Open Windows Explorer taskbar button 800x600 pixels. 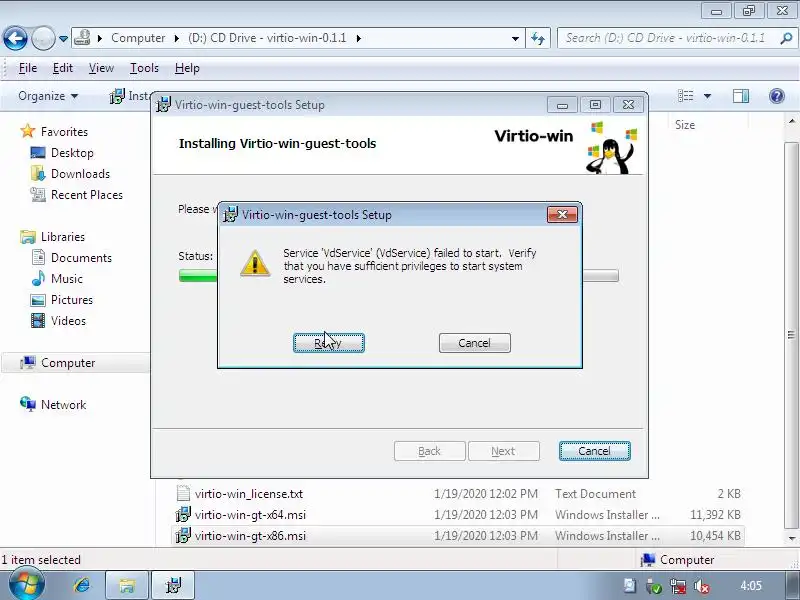[x=127, y=585]
